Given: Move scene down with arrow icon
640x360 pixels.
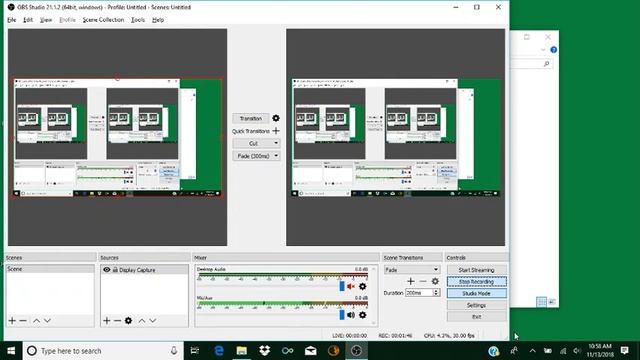Looking at the screenshot, I should click(47, 321).
